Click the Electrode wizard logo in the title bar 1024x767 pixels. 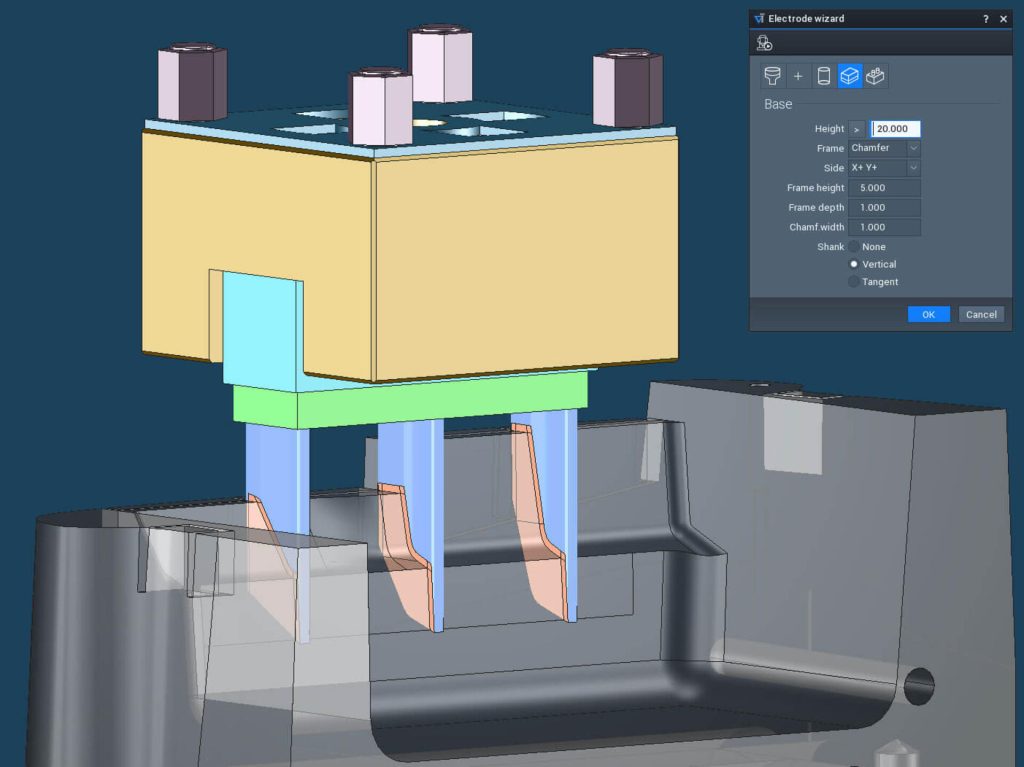759,18
